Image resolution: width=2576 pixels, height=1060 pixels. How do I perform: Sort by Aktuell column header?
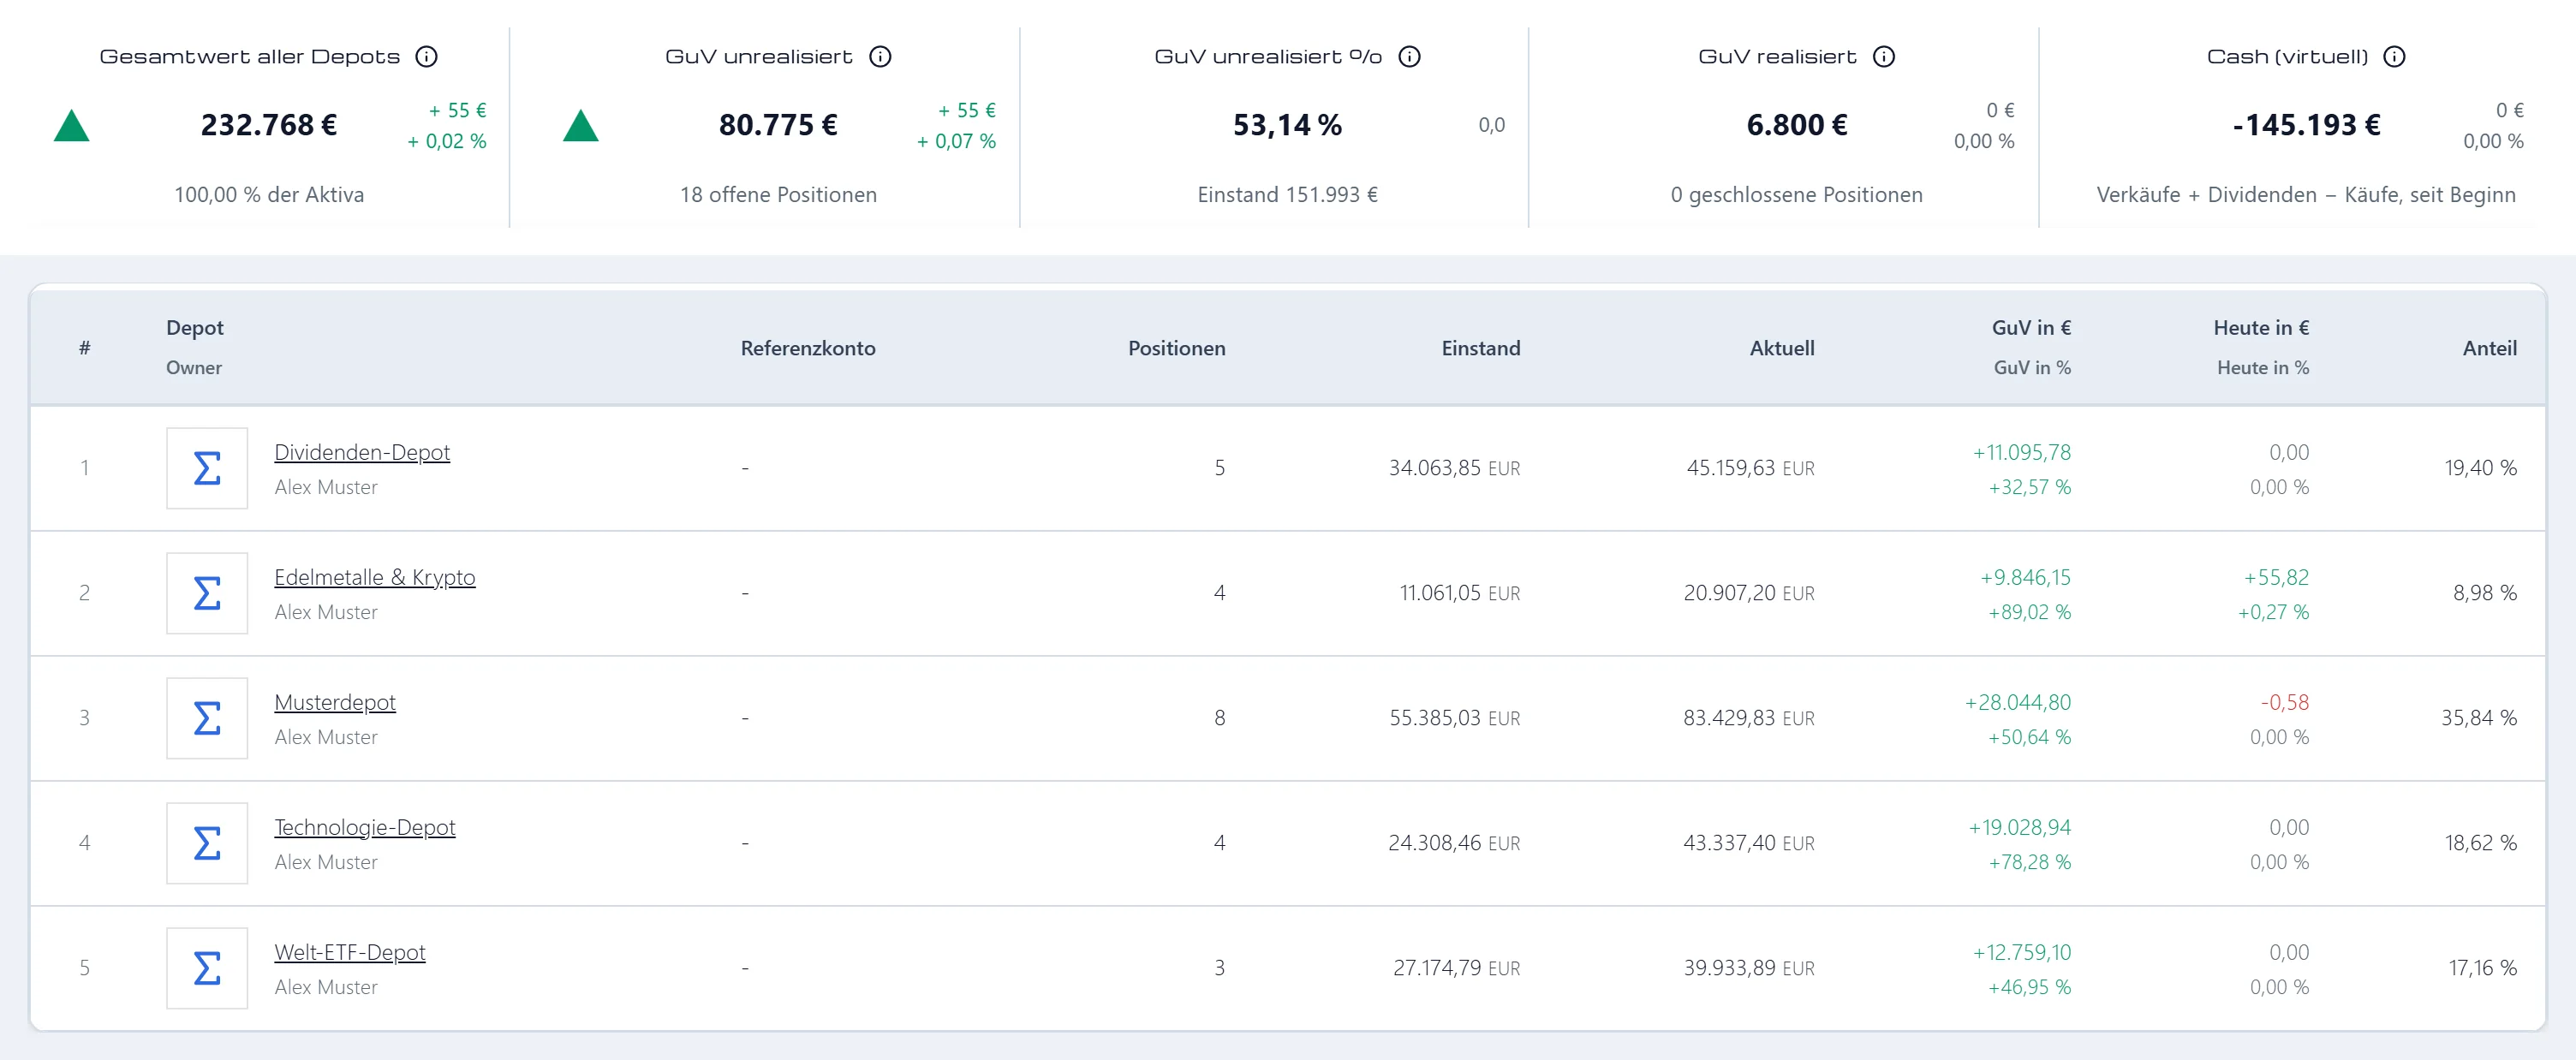pyautogui.click(x=1782, y=348)
